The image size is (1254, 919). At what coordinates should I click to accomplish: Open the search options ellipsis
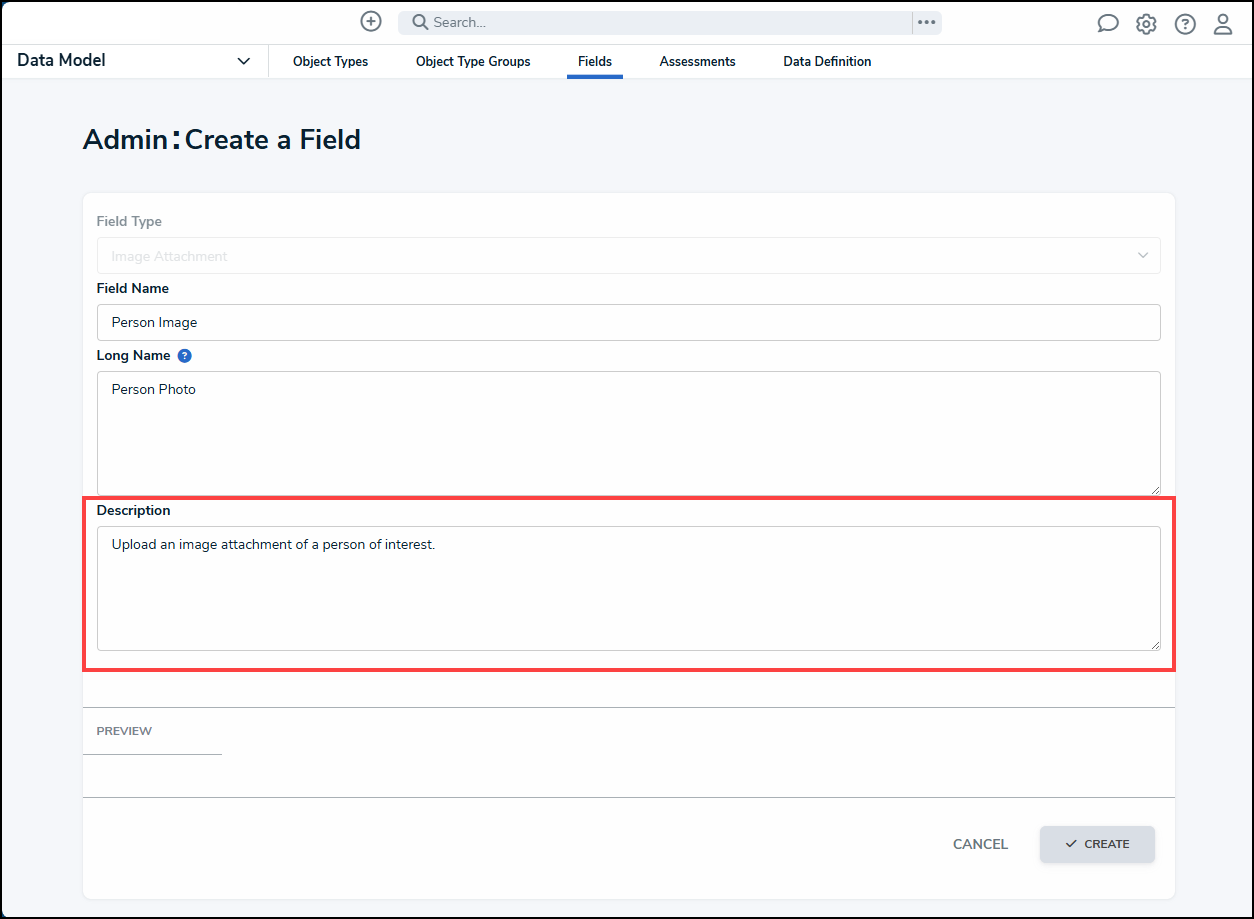click(x=927, y=22)
